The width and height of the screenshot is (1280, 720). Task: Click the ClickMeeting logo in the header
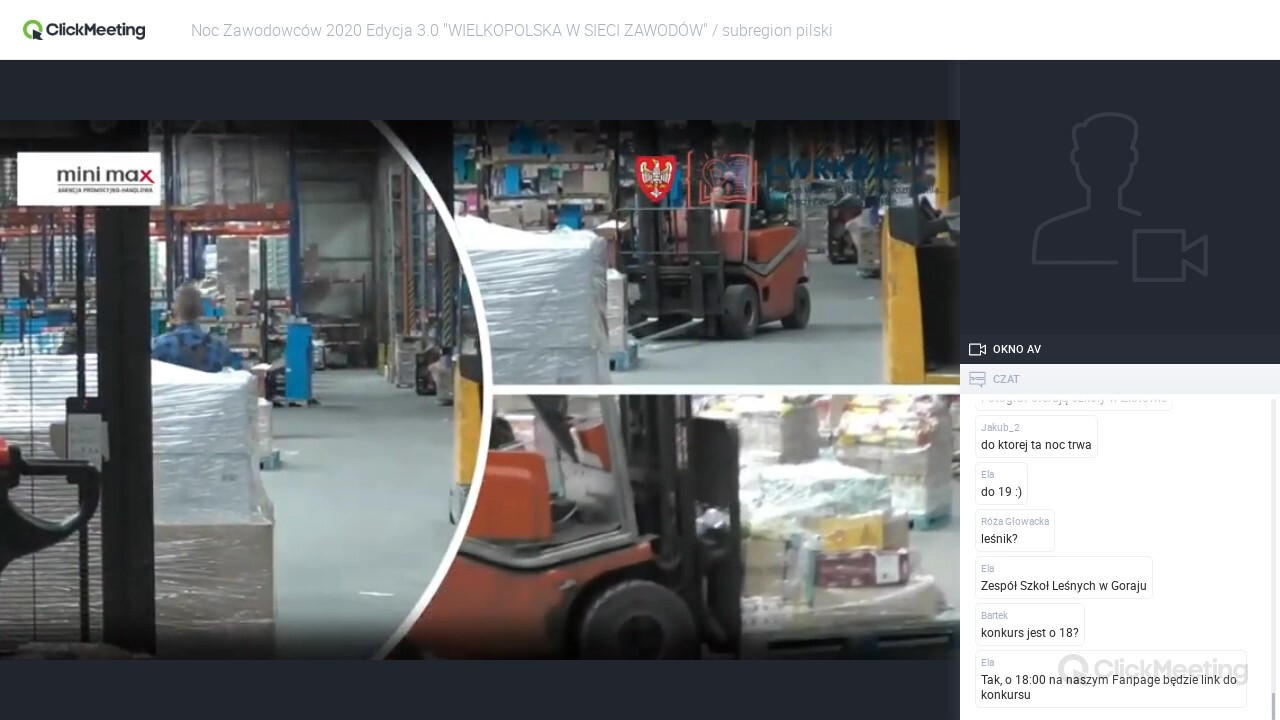pyautogui.click(x=84, y=30)
